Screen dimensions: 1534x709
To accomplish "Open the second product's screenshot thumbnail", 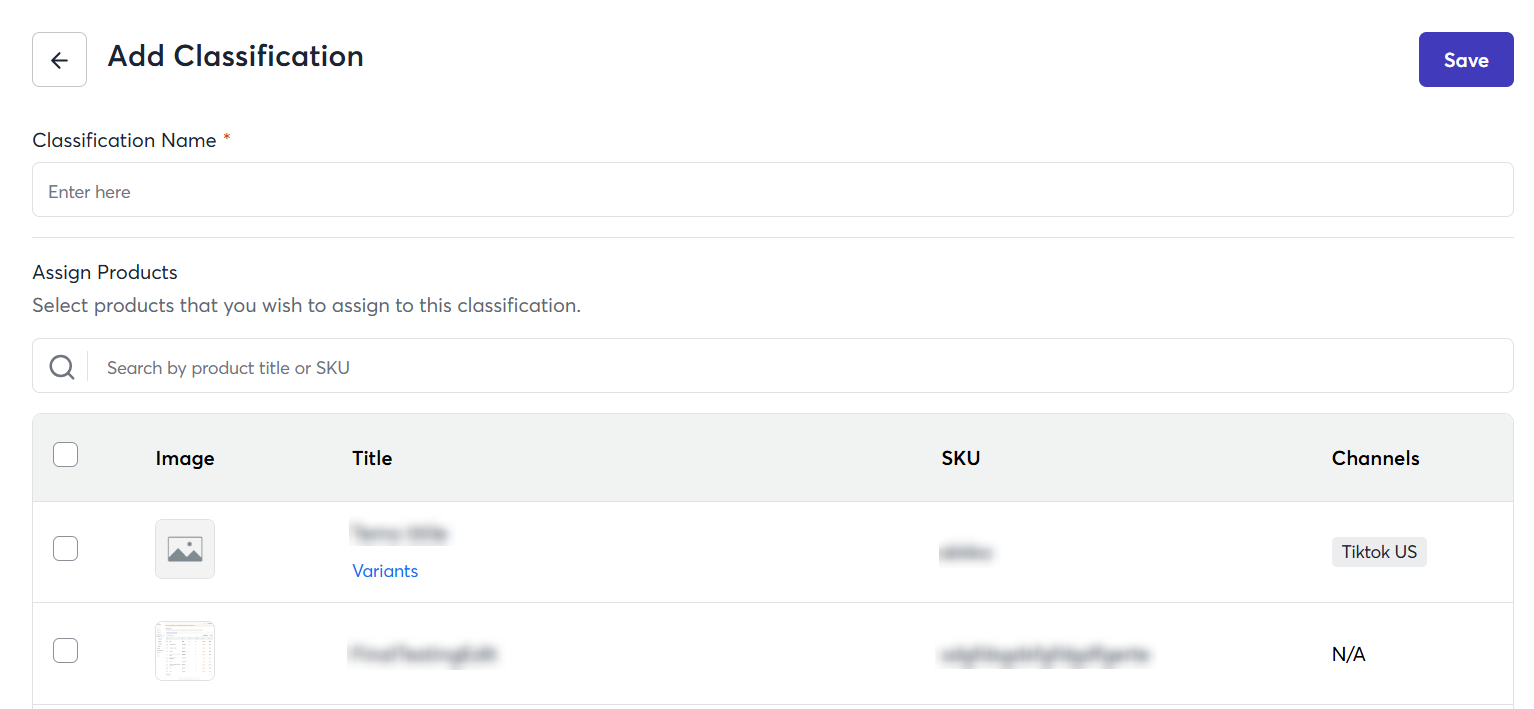I will tap(185, 651).
